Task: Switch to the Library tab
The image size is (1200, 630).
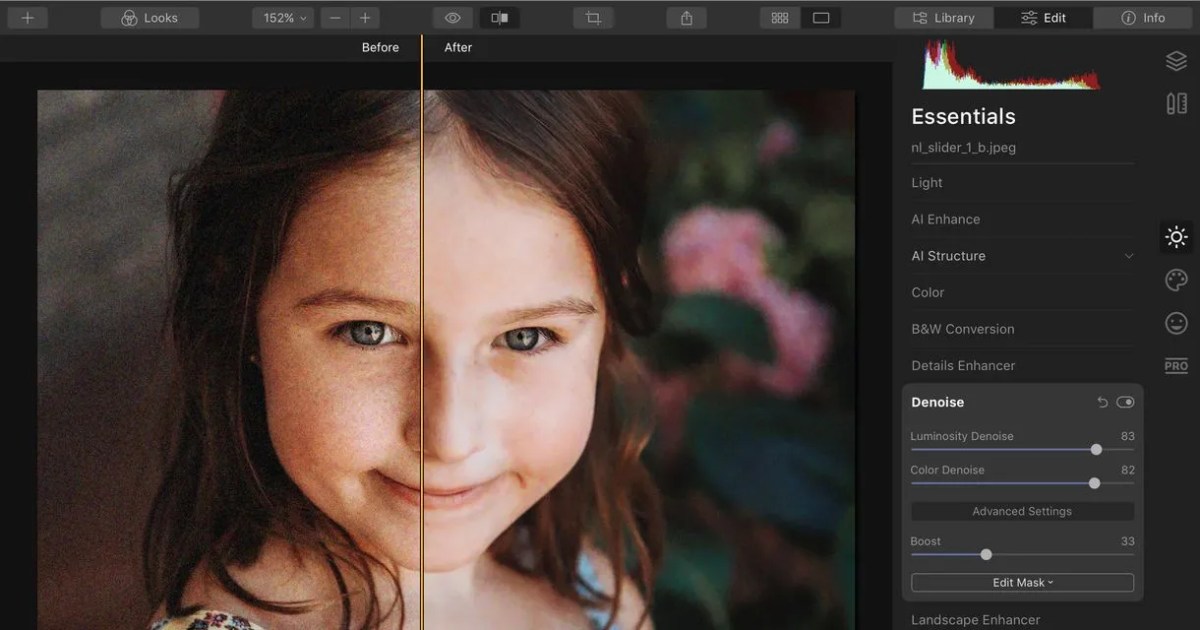Action: click(942, 17)
